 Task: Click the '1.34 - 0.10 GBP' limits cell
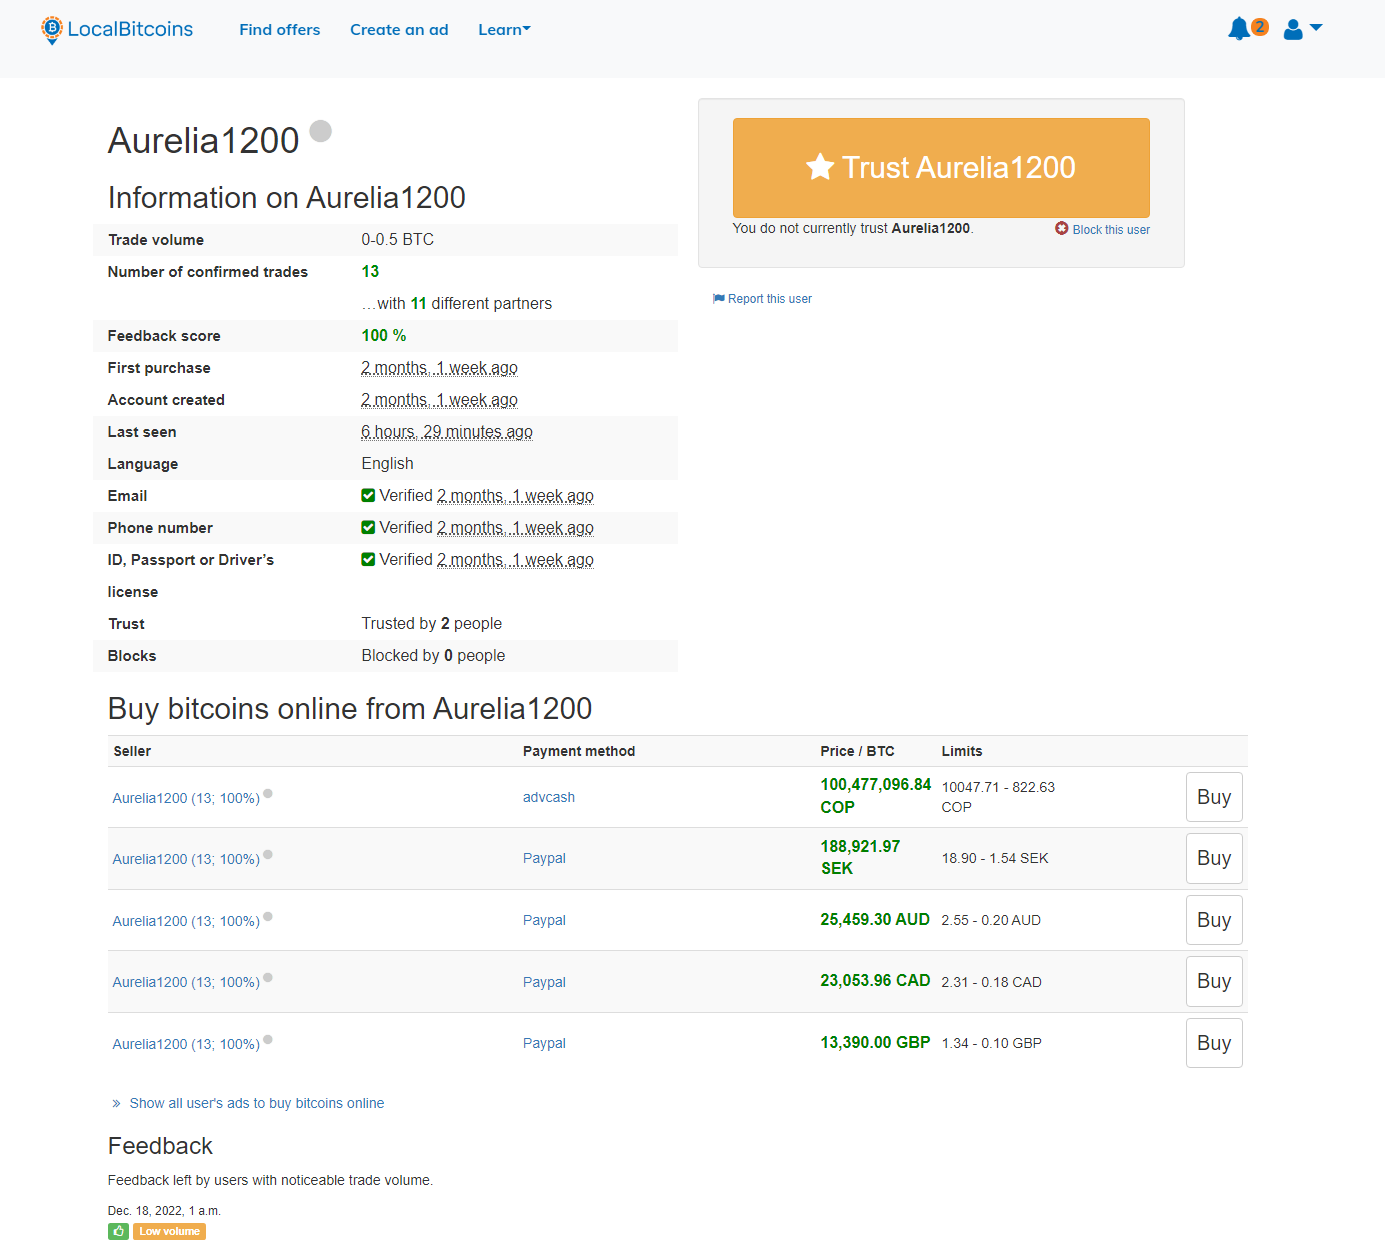click(991, 1043)
